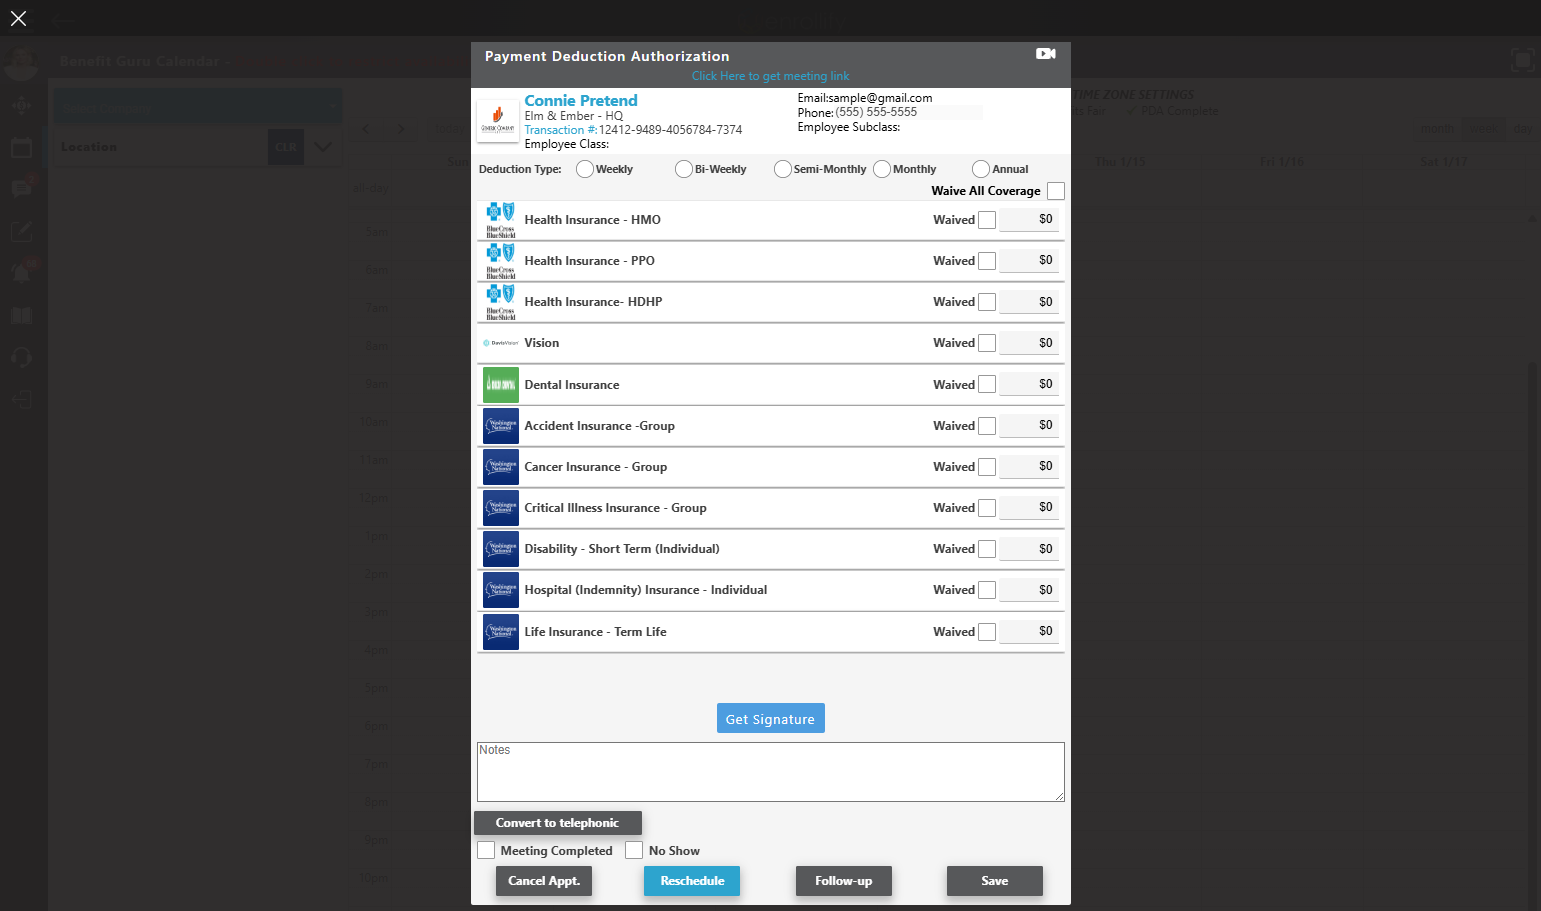
Task: Click Convert to telephonic
Action: click(x=558, y=823)
